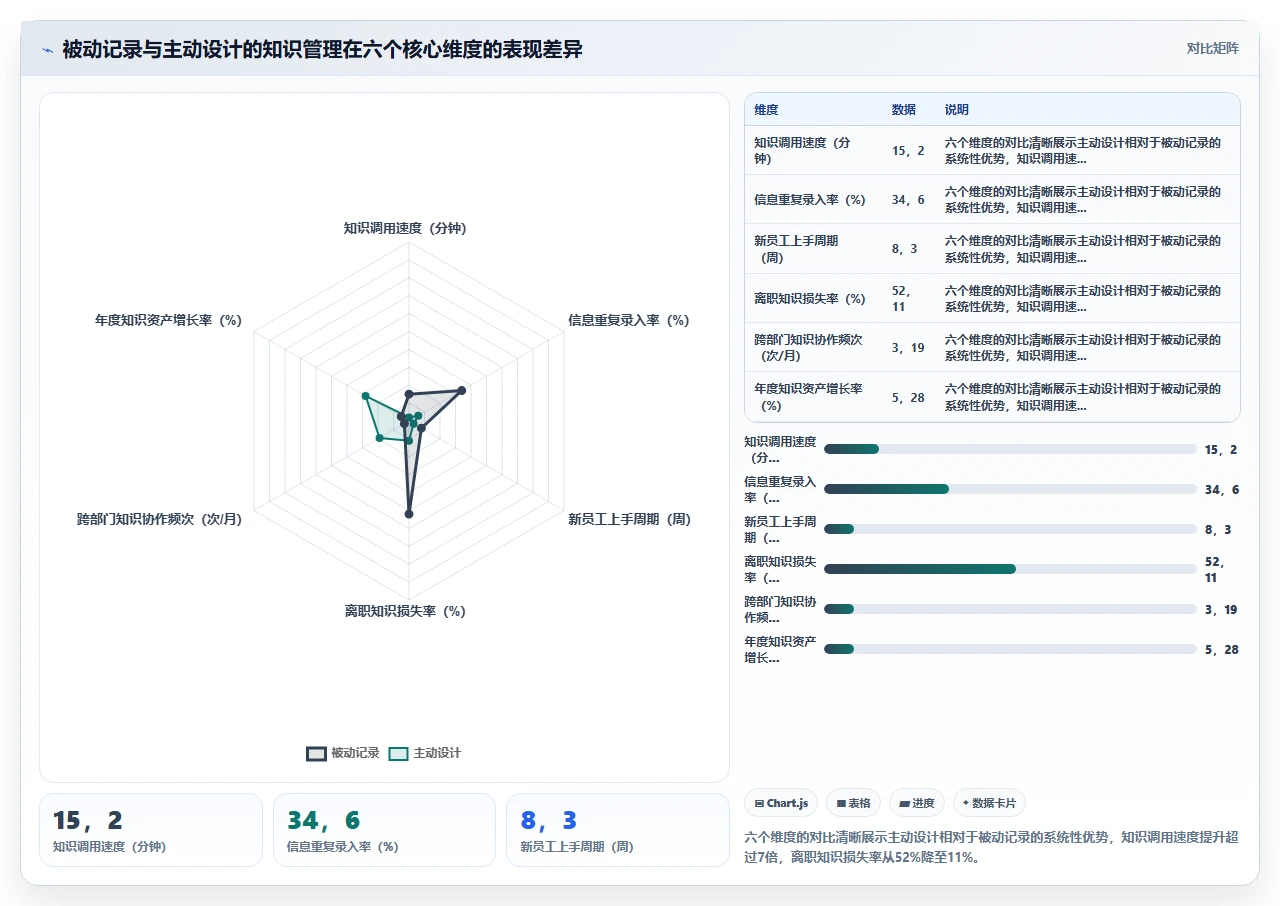Select table row 新员工上手周期（周）

pos(992,249)
